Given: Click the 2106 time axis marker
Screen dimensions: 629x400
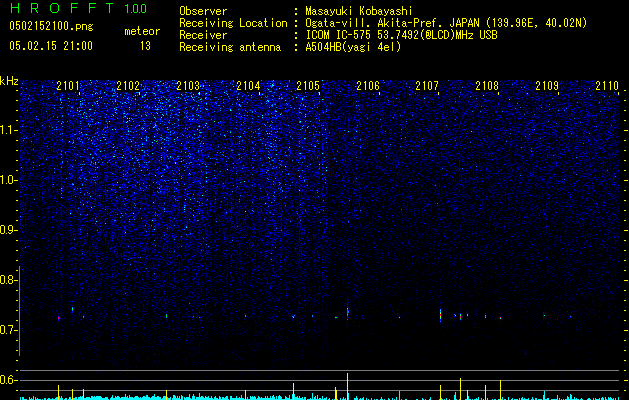Looking at the screenshot, I should tap(368, 86).
